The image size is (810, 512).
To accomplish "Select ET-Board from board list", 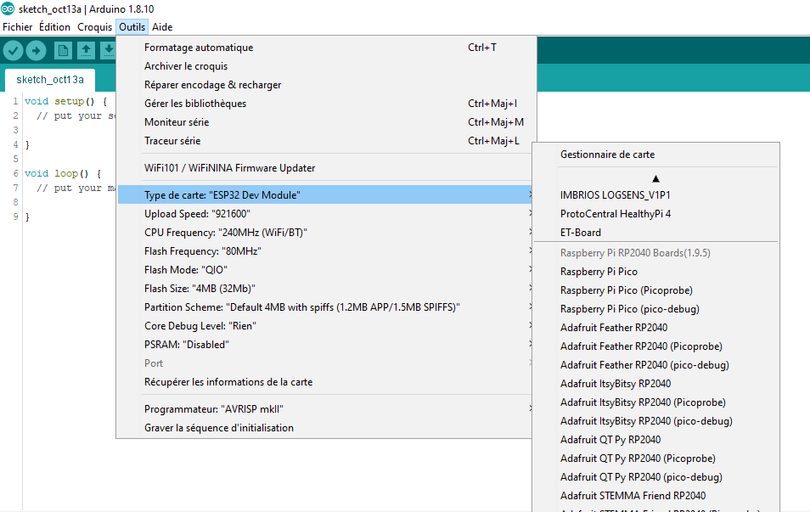I will [x=580, y=232].
